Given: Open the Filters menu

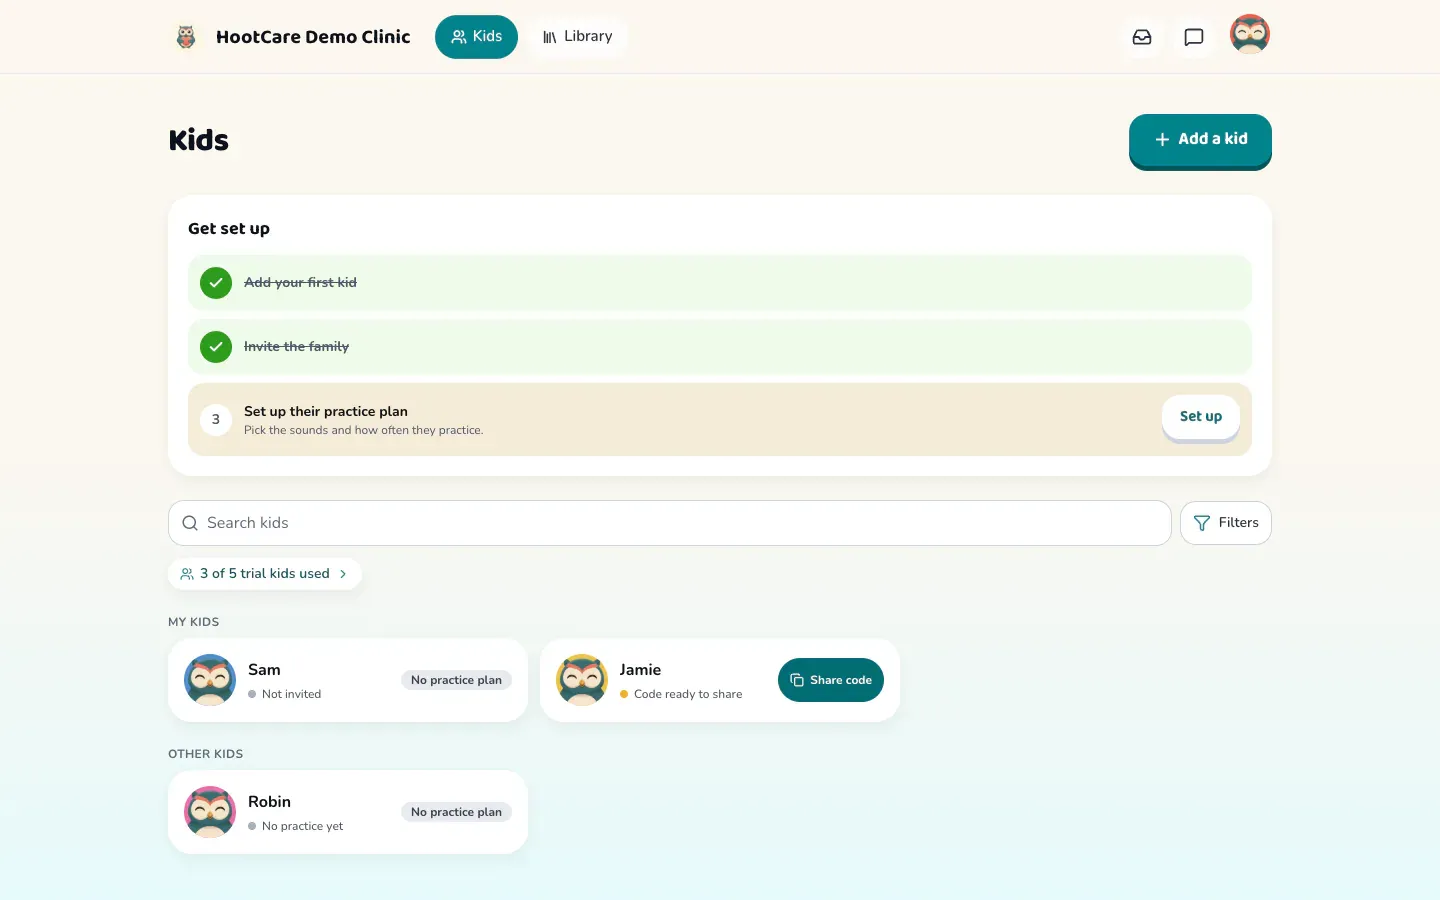Looking at the screenshot, I should [1226, 523].
